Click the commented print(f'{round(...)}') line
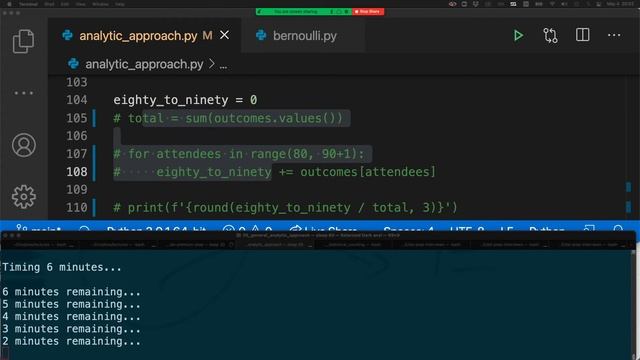The height and width of the screenshot is (360, 640). pyautogui.click(x=285, y=207)
